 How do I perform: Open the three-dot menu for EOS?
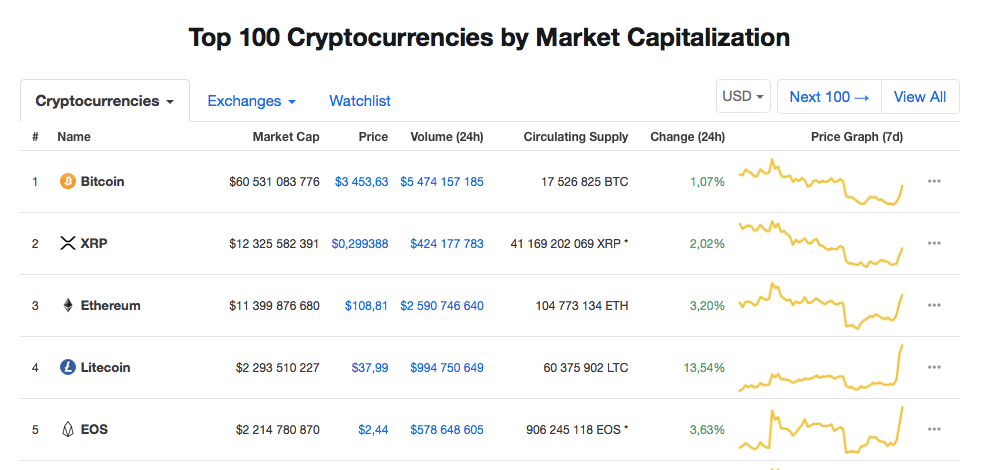coord(934,430)
